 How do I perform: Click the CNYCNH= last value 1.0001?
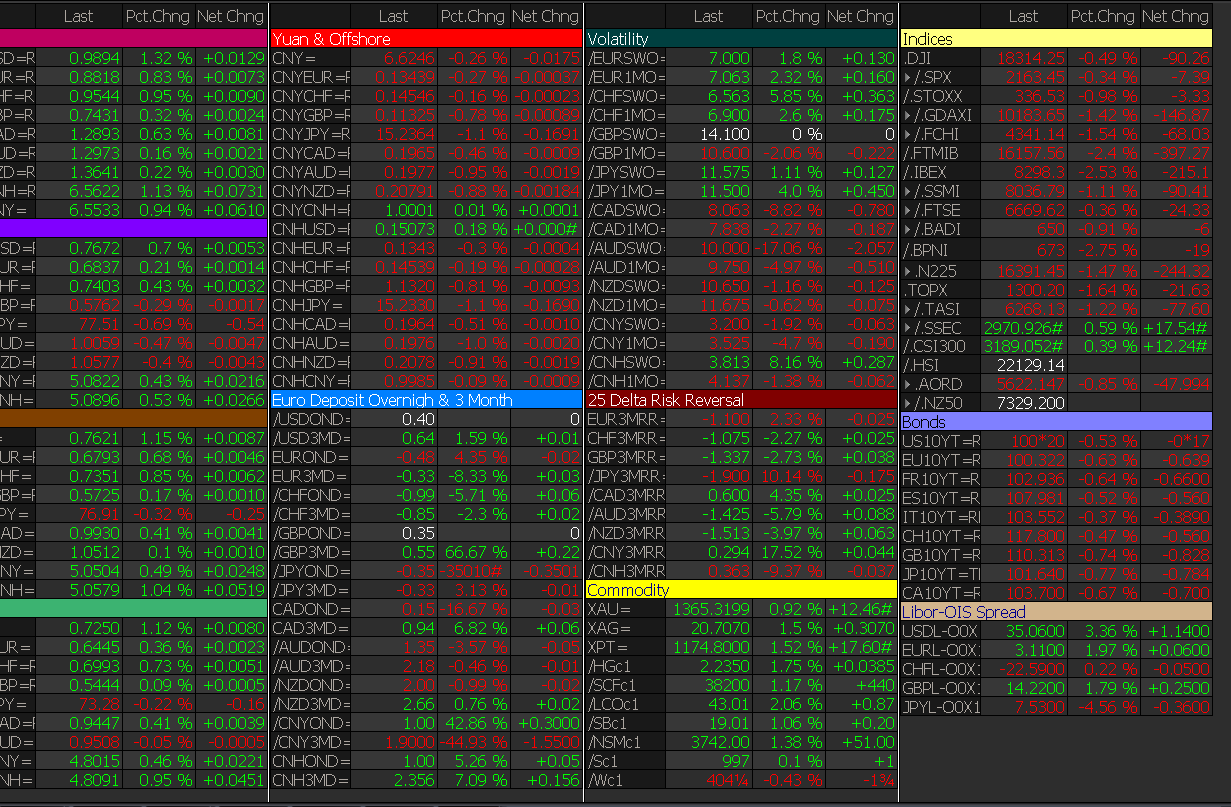click(411, 211)
